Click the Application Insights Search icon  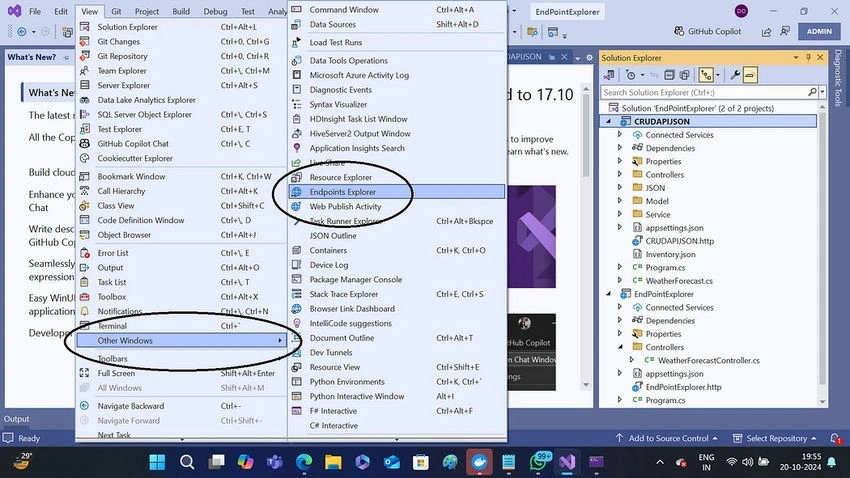(297, 148)
